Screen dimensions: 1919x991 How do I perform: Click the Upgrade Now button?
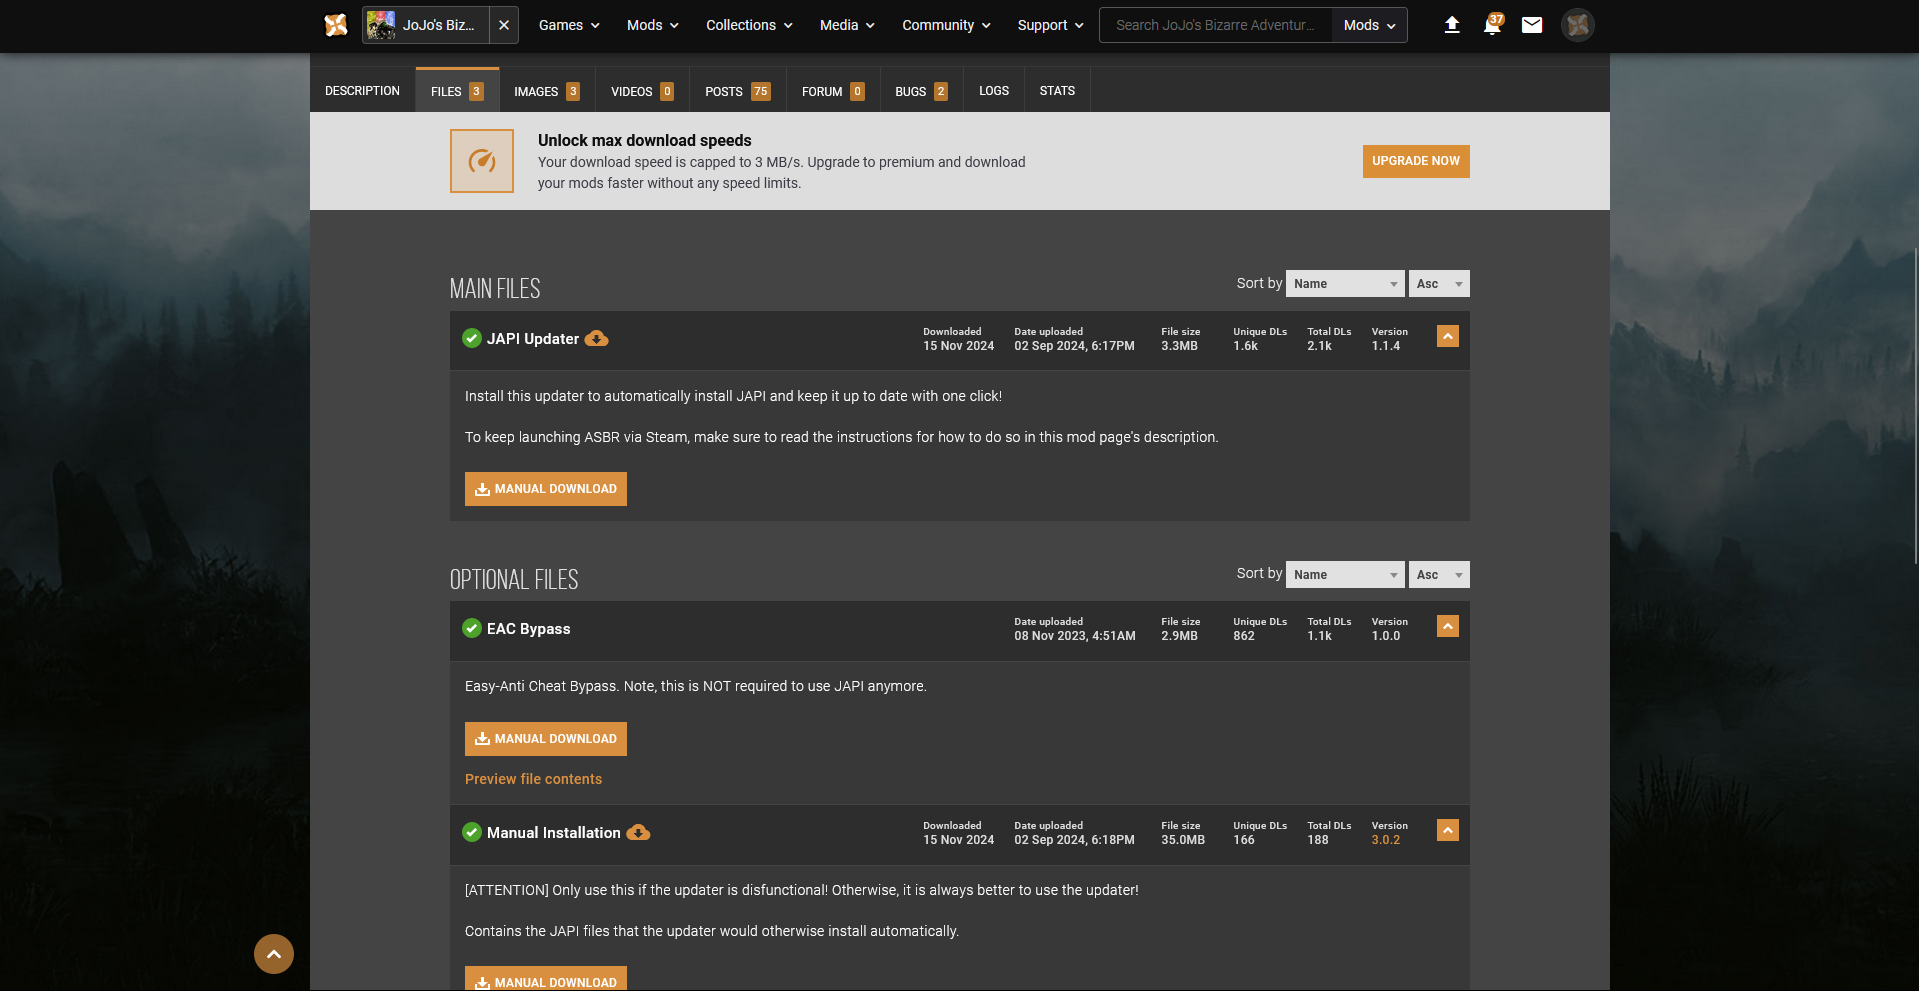[x=1416, y=161]
